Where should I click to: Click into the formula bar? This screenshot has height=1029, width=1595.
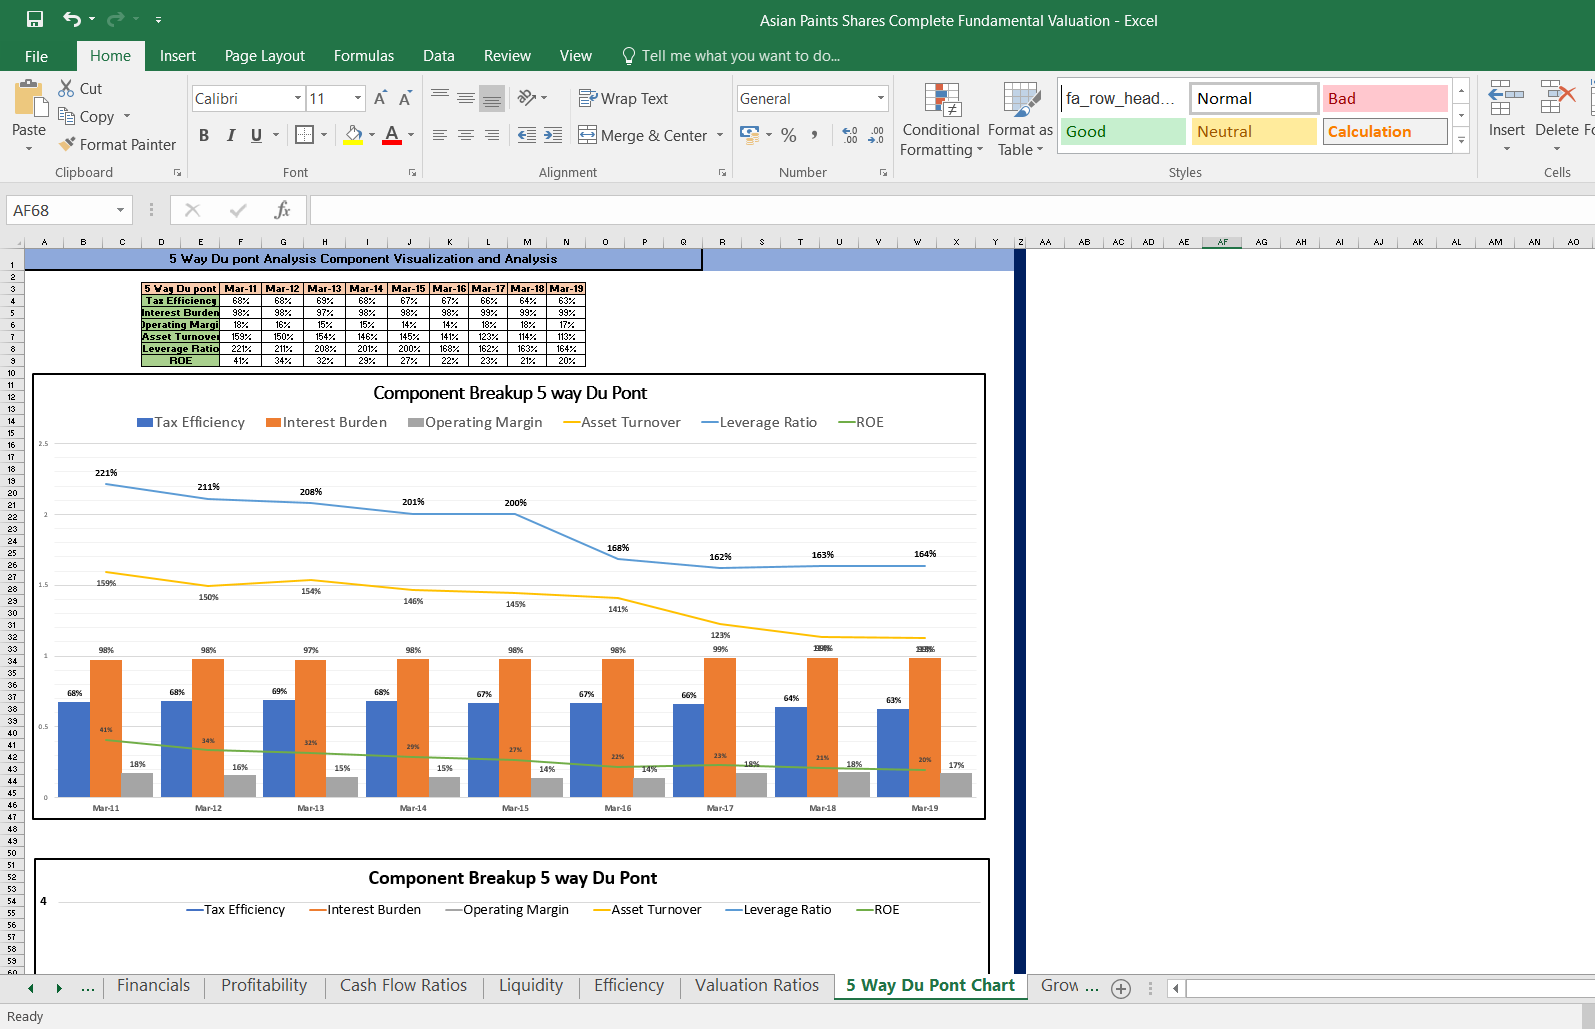(950, 210)
